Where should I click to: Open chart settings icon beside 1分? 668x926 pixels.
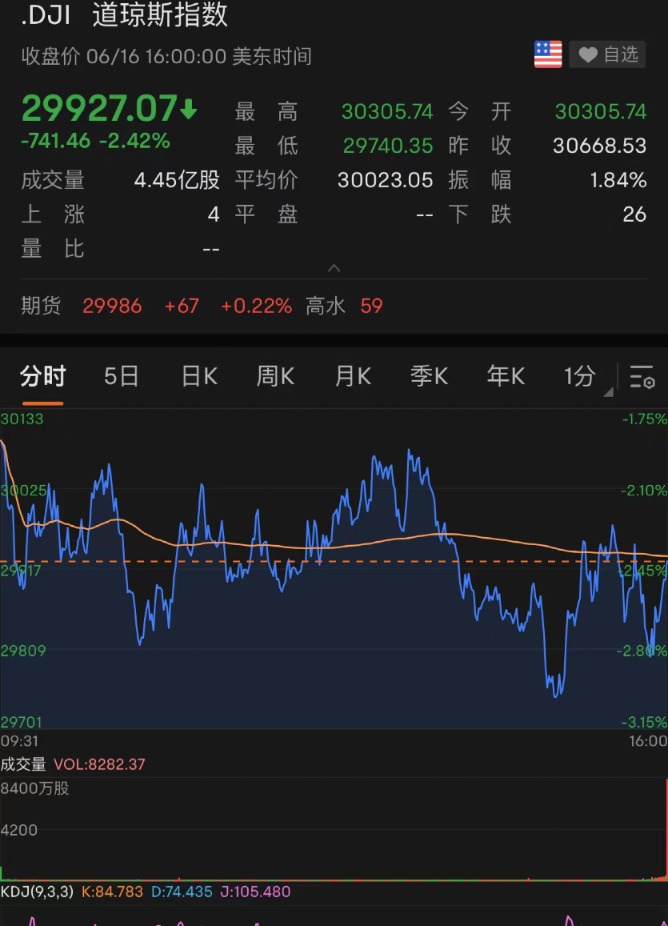point(642,377)
